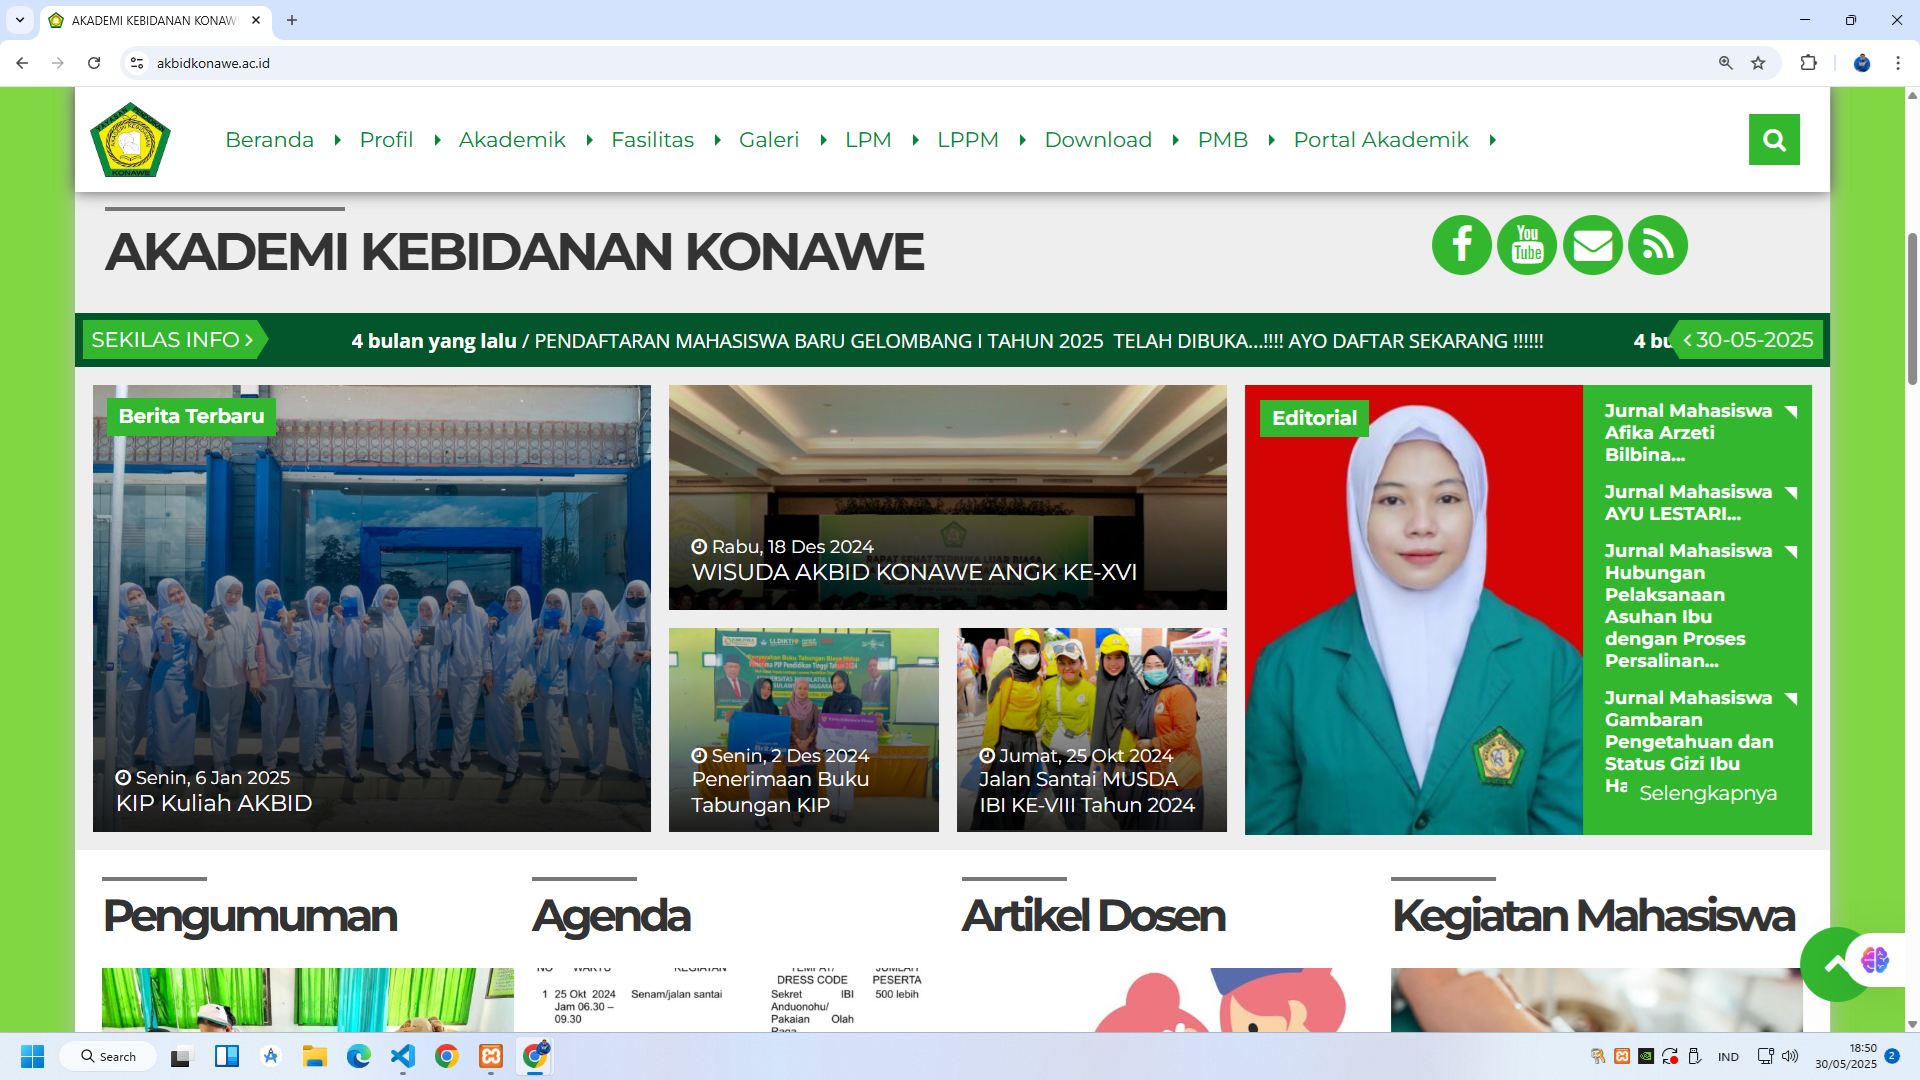Open the site search magnifier
Viewport: 1920px width, 1080px height.
[1773, 139]
